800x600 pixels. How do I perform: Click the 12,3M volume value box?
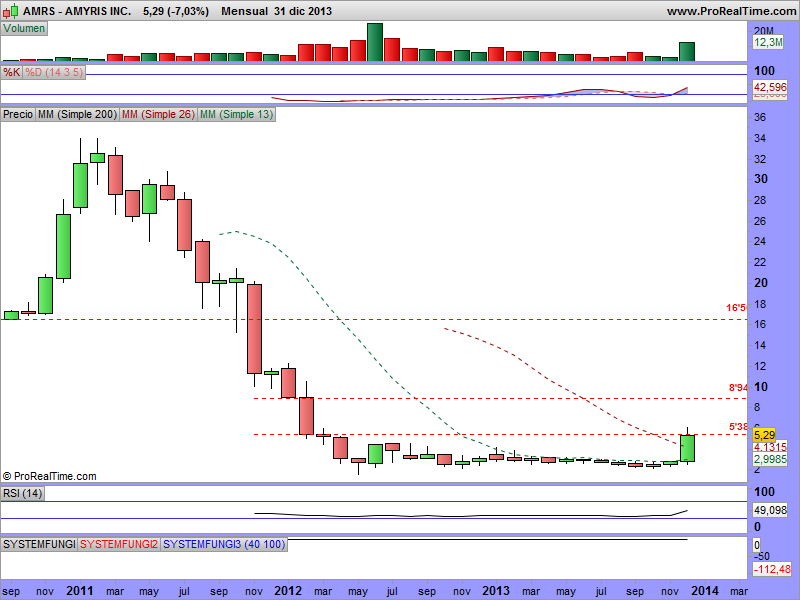768,42
